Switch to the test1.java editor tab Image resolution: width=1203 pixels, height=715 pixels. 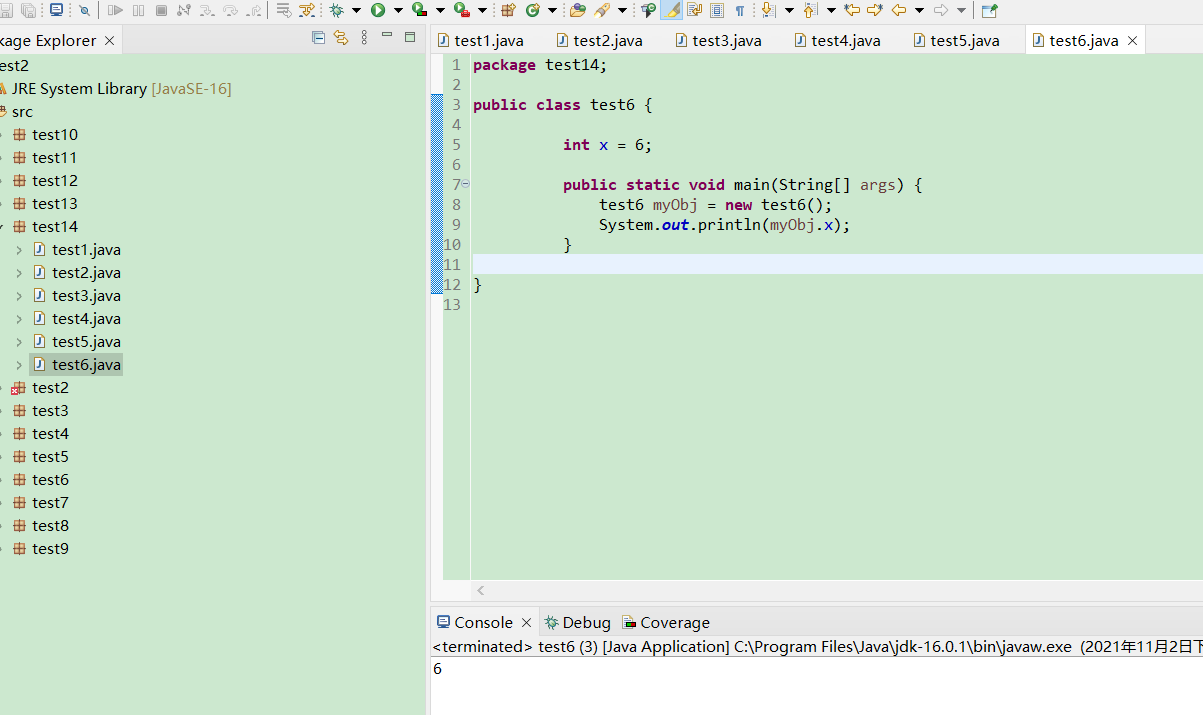pos(480,40)
